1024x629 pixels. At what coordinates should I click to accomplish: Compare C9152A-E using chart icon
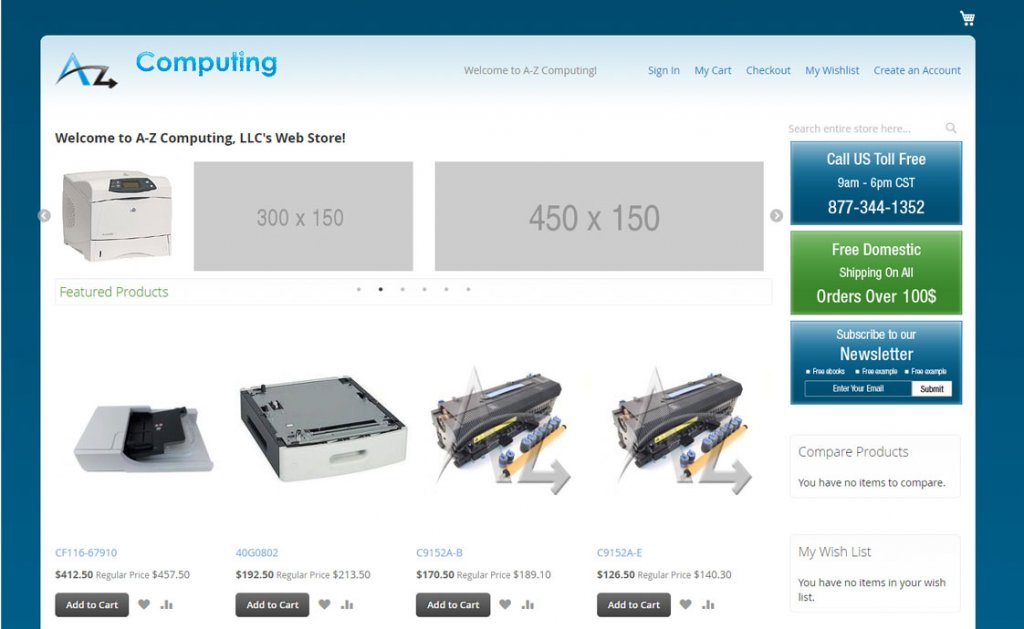pyautogui.click(x=708, y=604)
